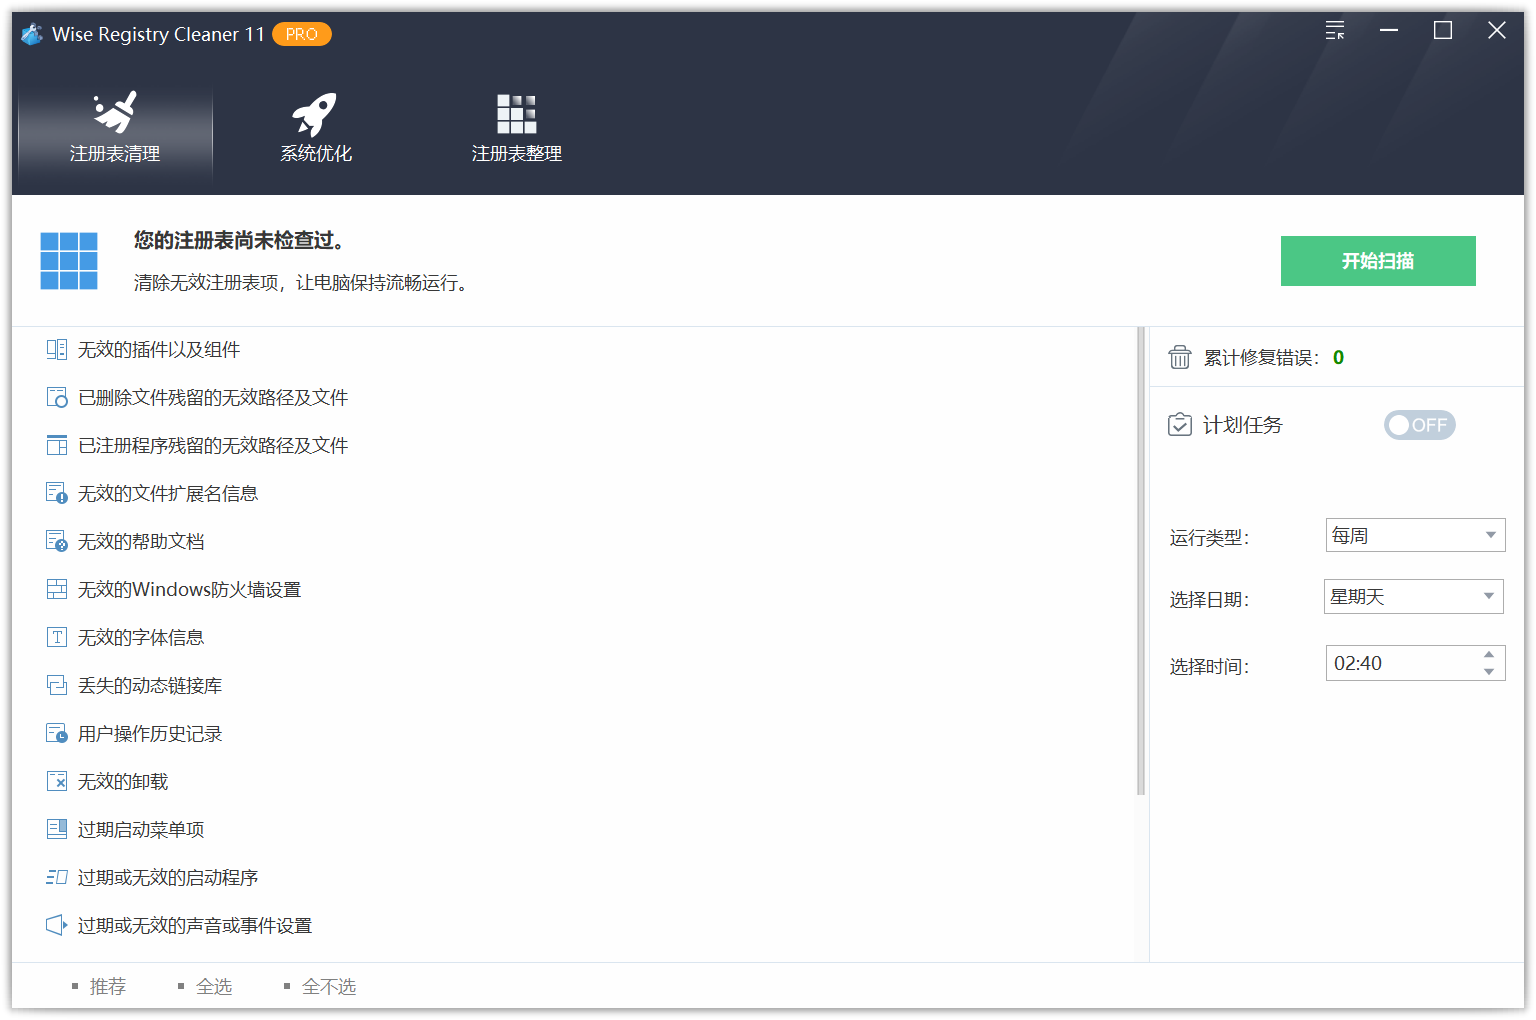This screenshot has height=1020, width=1536.
Task: Decrease the 选择时间 value with down arrow
Action: [x=1489, y=672]
